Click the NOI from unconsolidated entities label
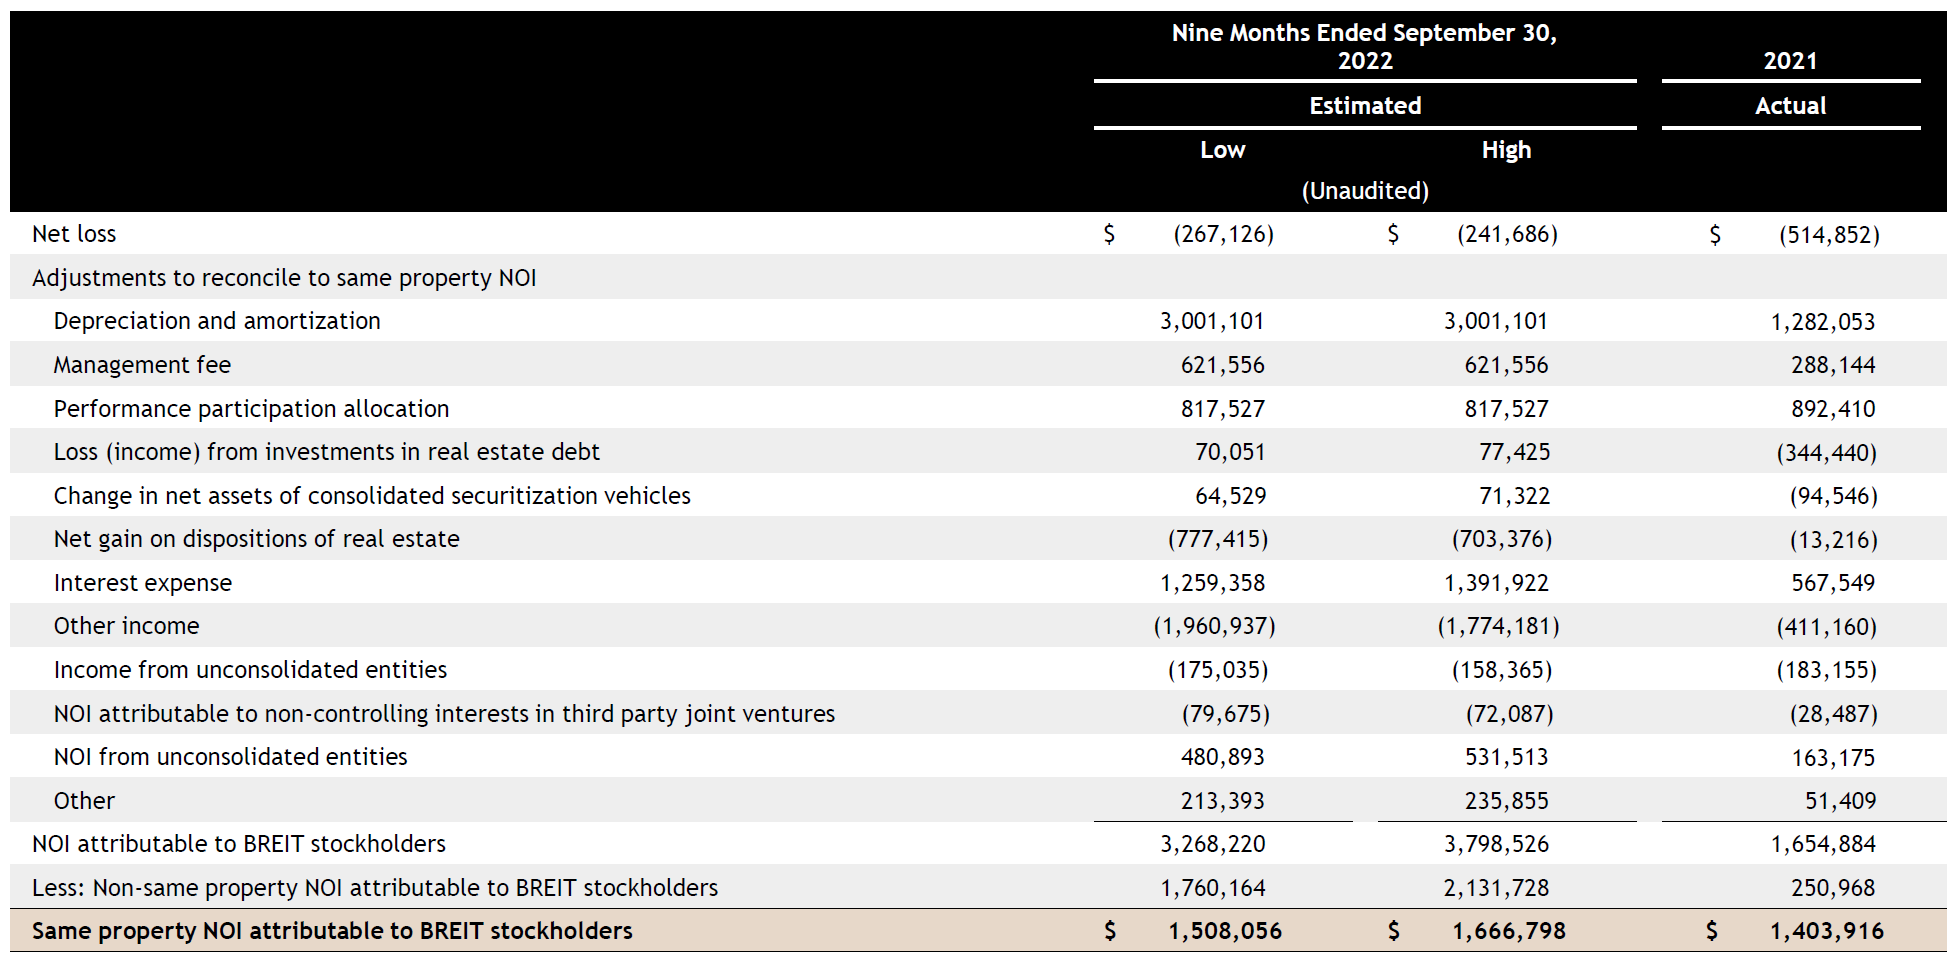 pyautogui.click(x=230, y=756)
